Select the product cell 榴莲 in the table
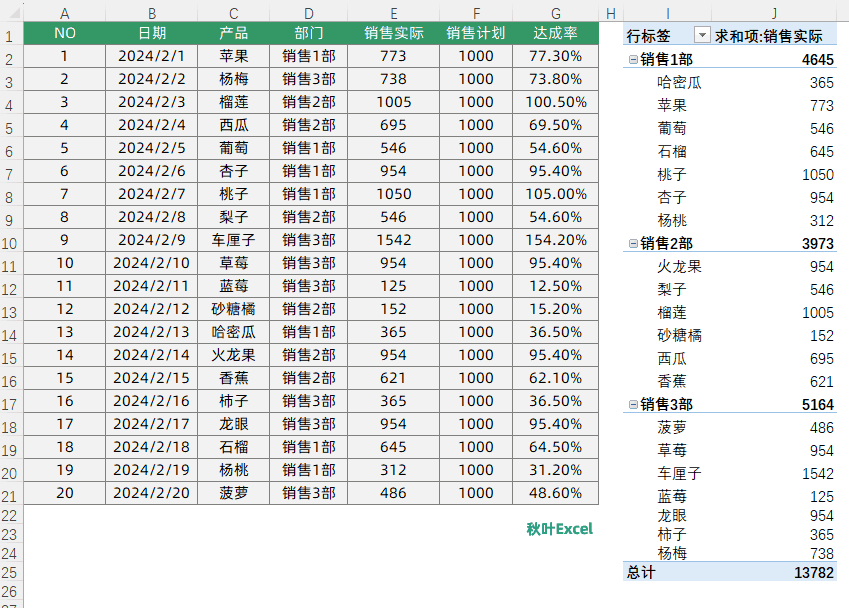Image resolution: width=849 pixels, height=608 pixels. click(x=233, y=102)
